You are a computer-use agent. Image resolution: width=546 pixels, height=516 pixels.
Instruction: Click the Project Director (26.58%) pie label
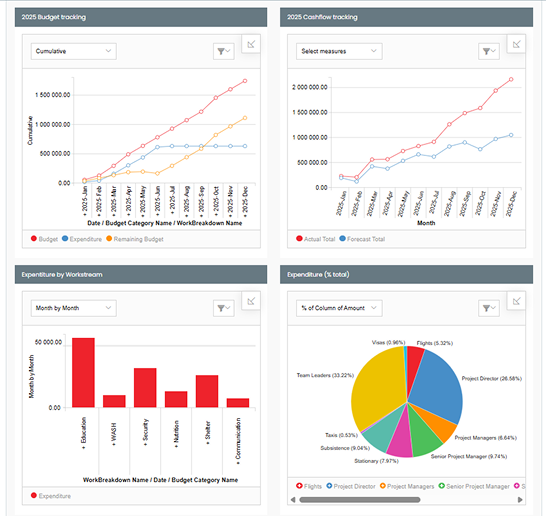(492, 378)
